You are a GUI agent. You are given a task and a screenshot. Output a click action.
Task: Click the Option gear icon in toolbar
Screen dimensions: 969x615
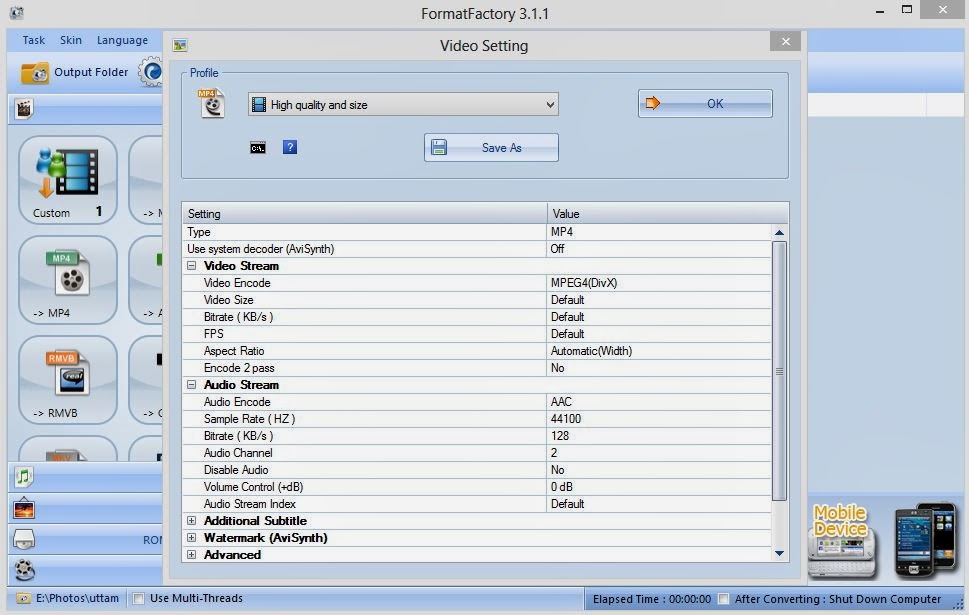(x=151, y=72)
